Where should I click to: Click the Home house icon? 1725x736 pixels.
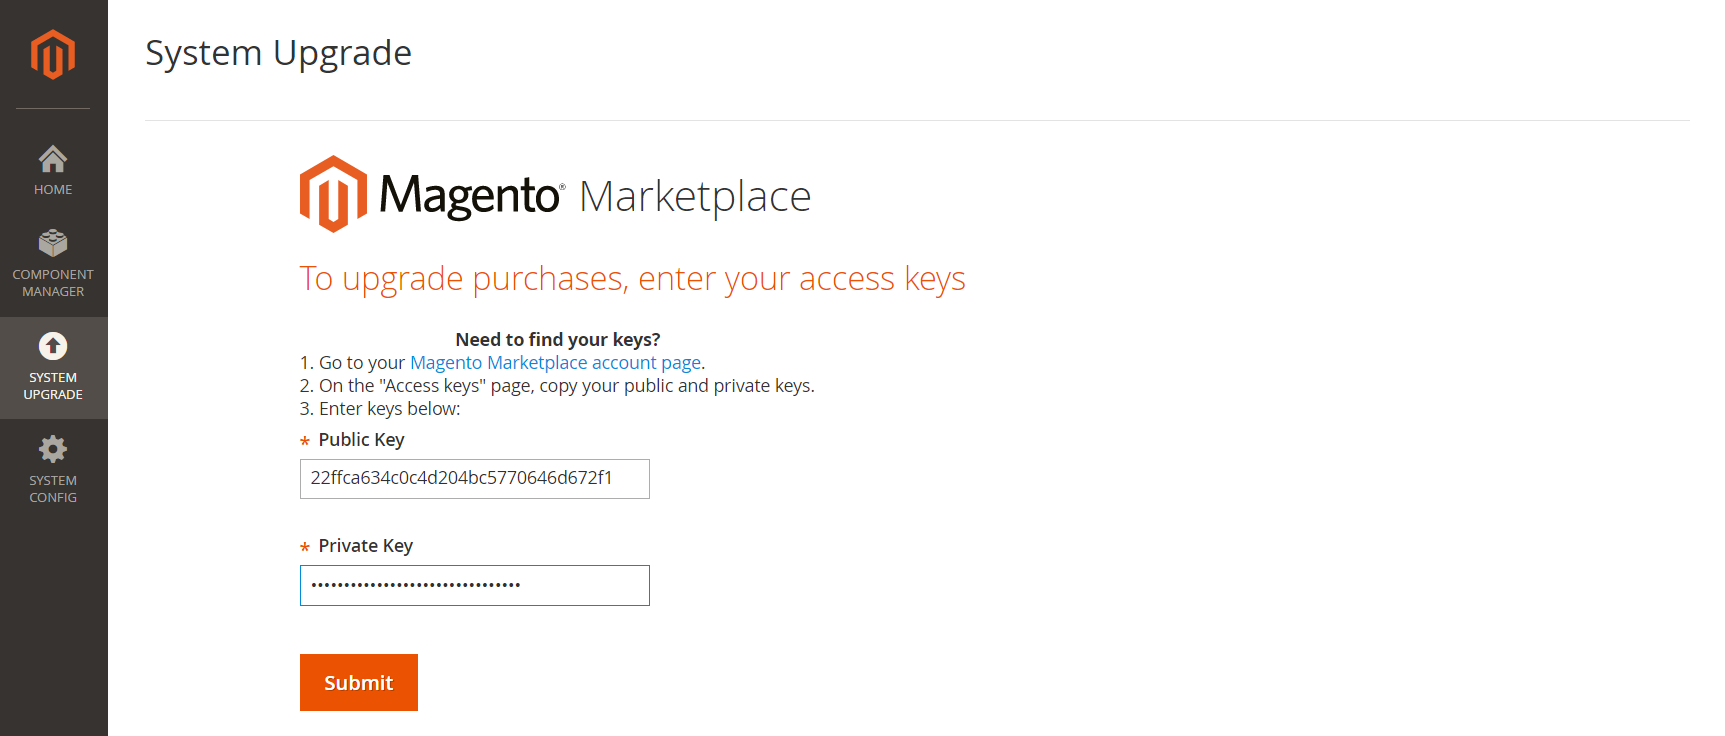click(53, 159)
